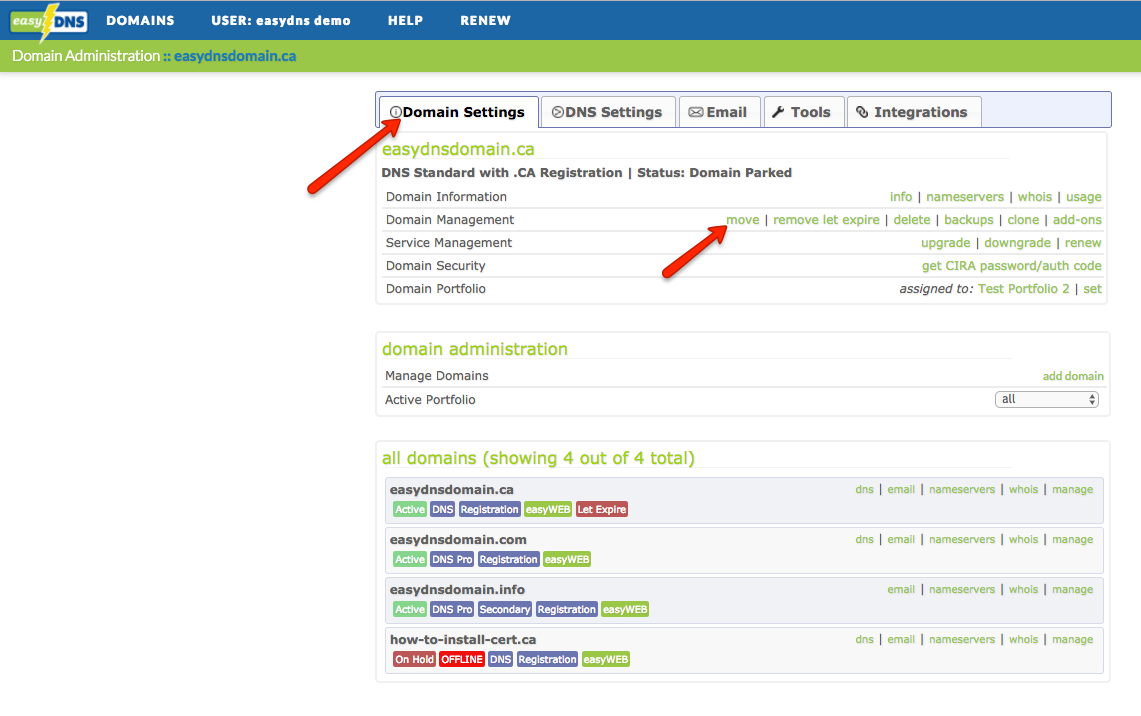Click the usage link
The width and height of the screenshot is (1141, 716).
(1084, 197)
